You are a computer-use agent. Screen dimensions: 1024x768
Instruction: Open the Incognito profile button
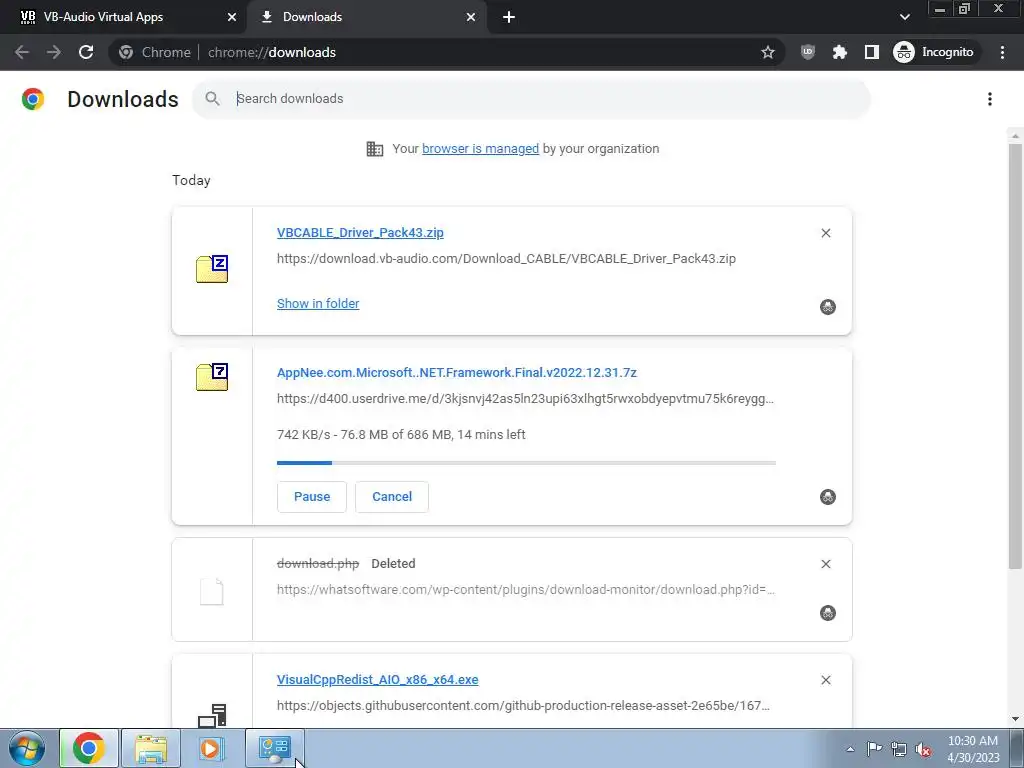coord(934,52)
